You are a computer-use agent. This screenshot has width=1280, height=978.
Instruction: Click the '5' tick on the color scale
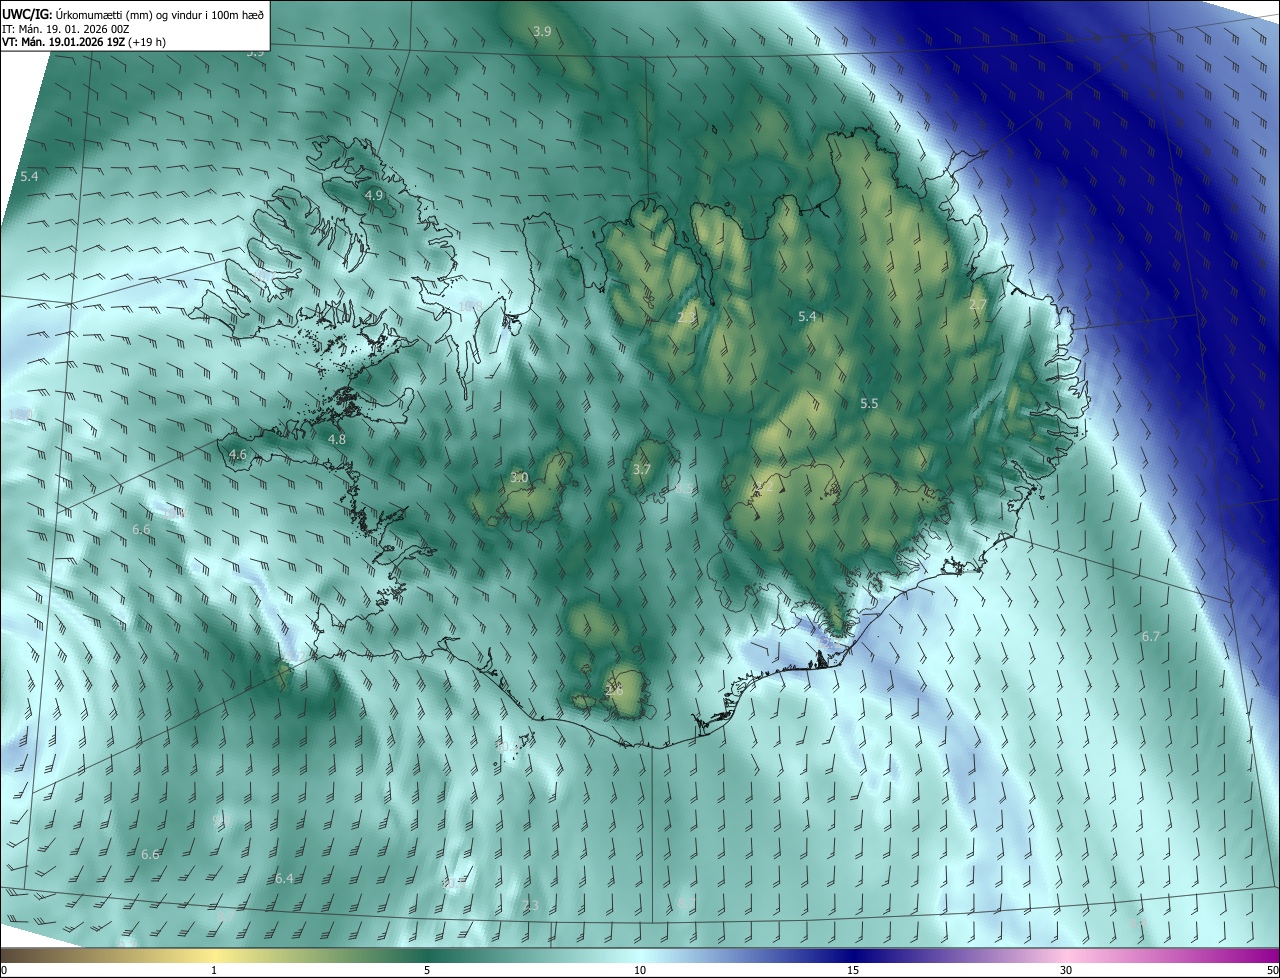(x=427, y=970)
